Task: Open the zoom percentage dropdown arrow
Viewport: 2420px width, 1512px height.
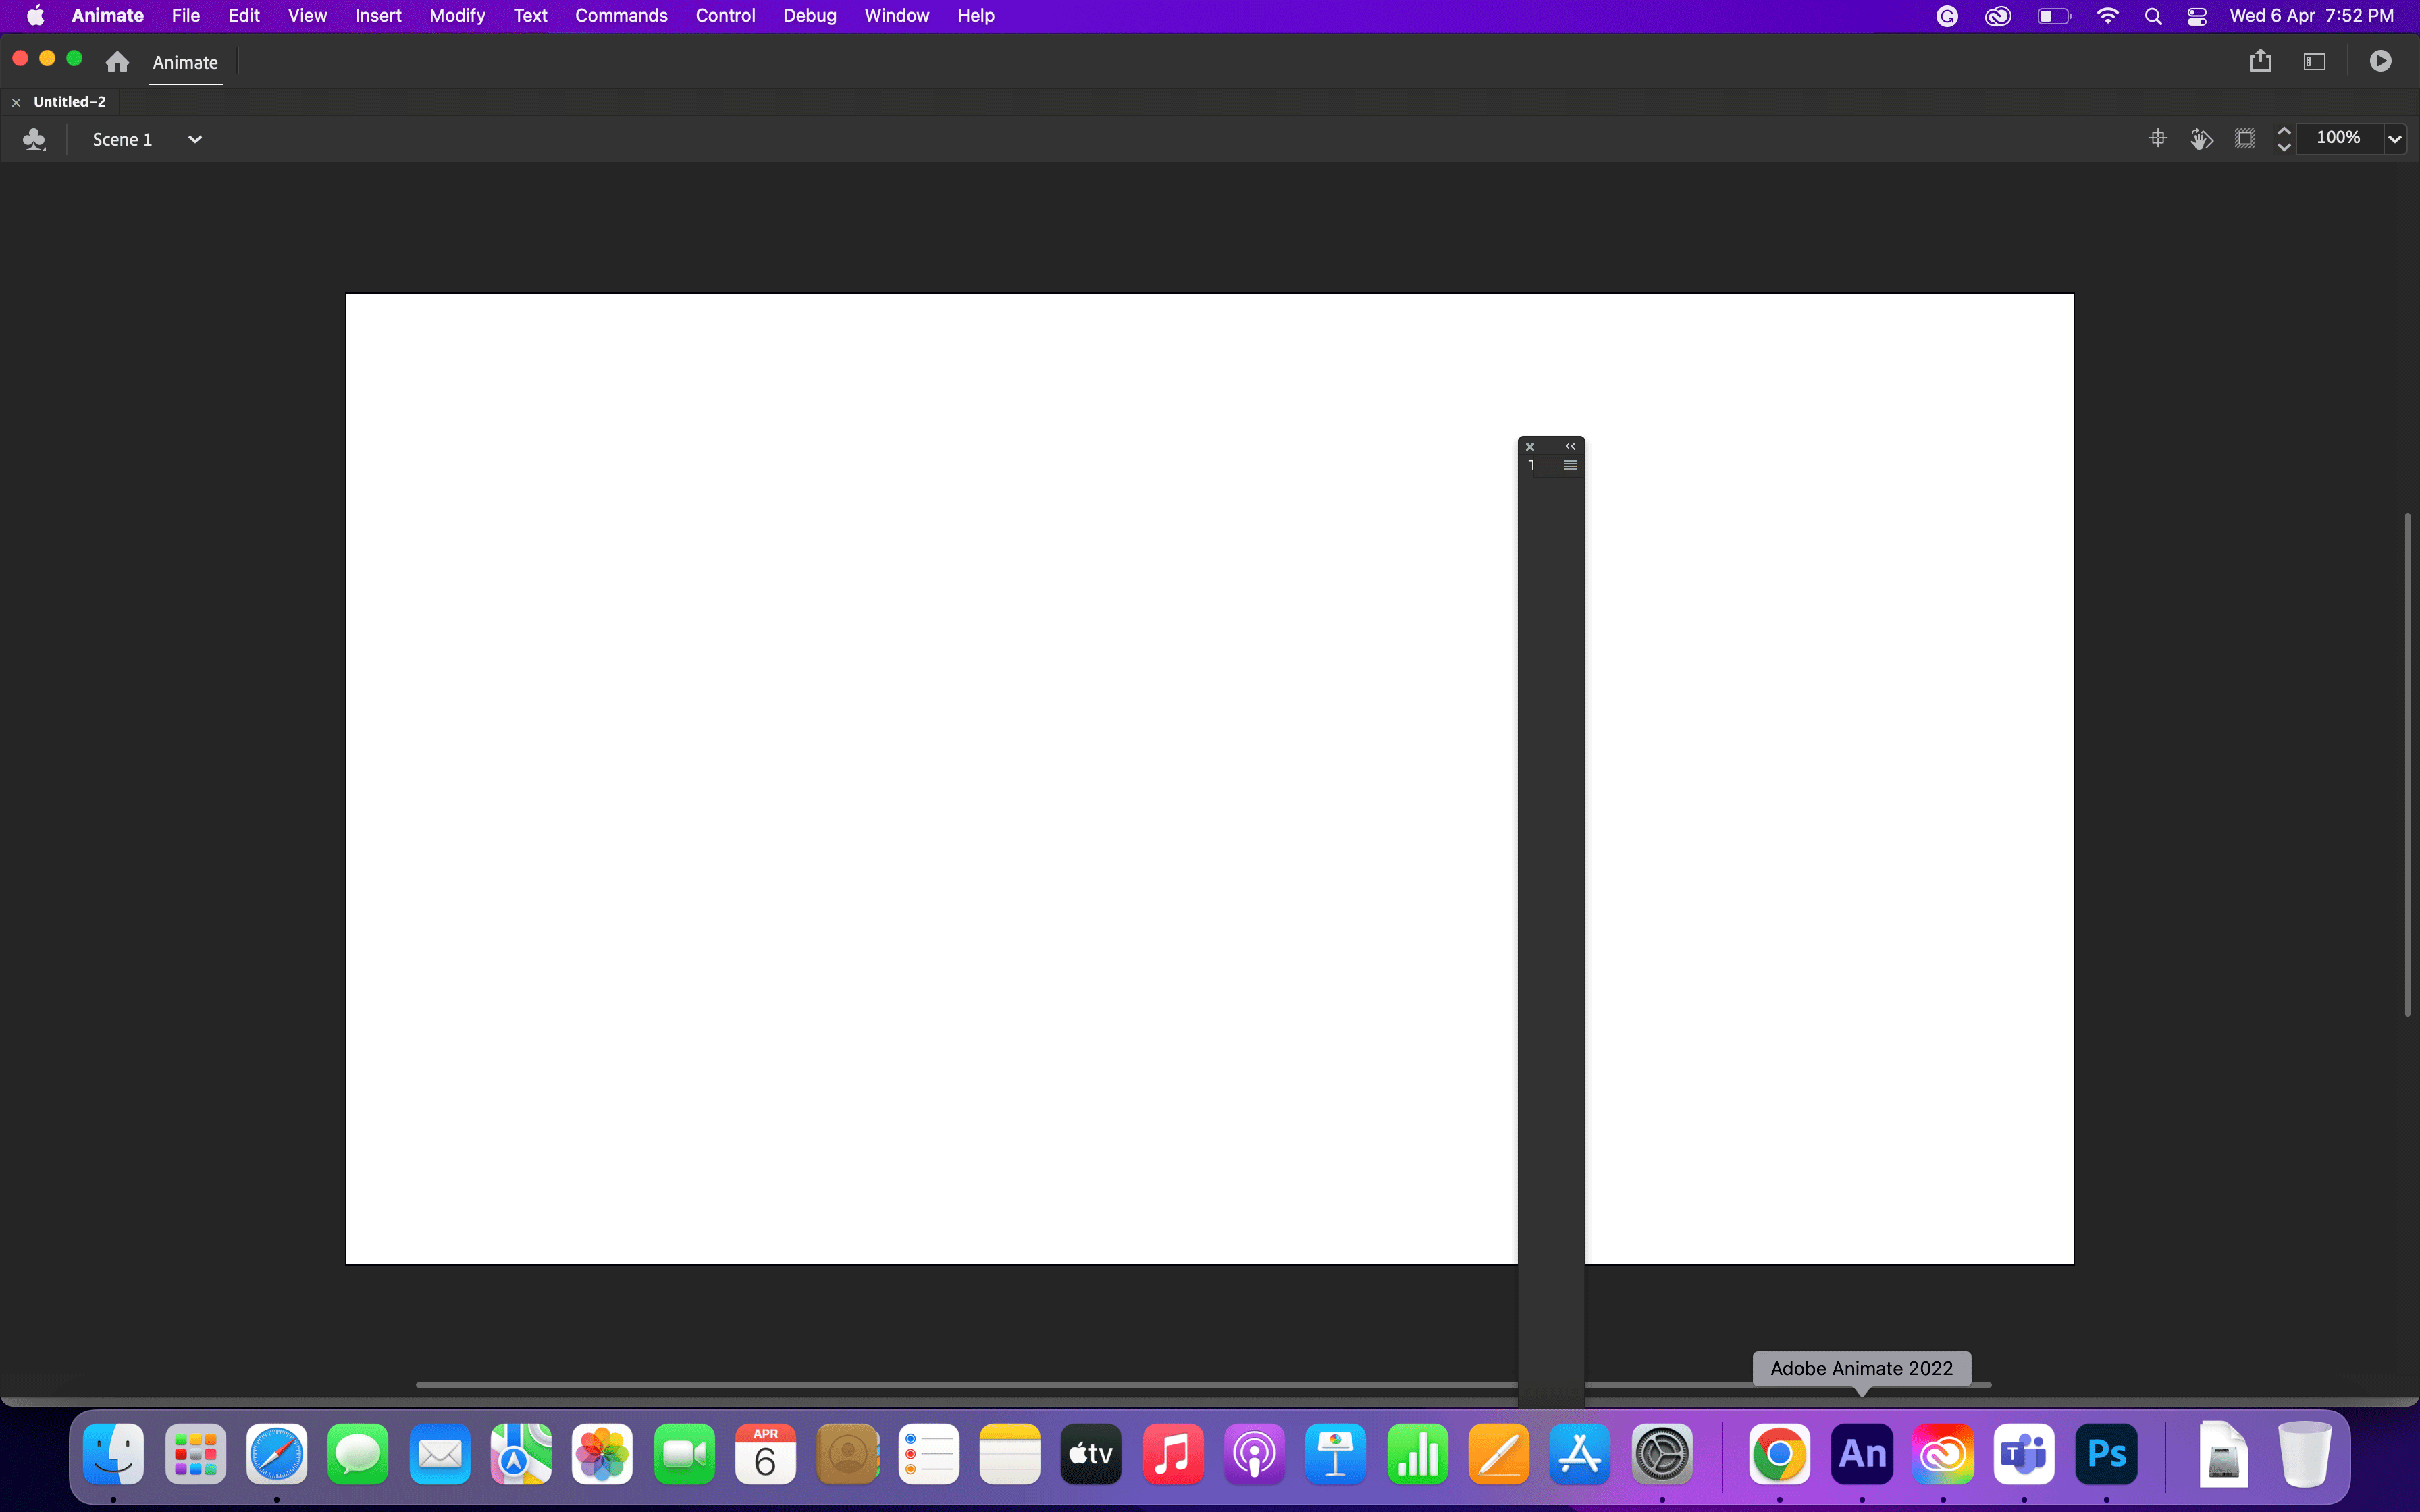Action: [2394, 139]
